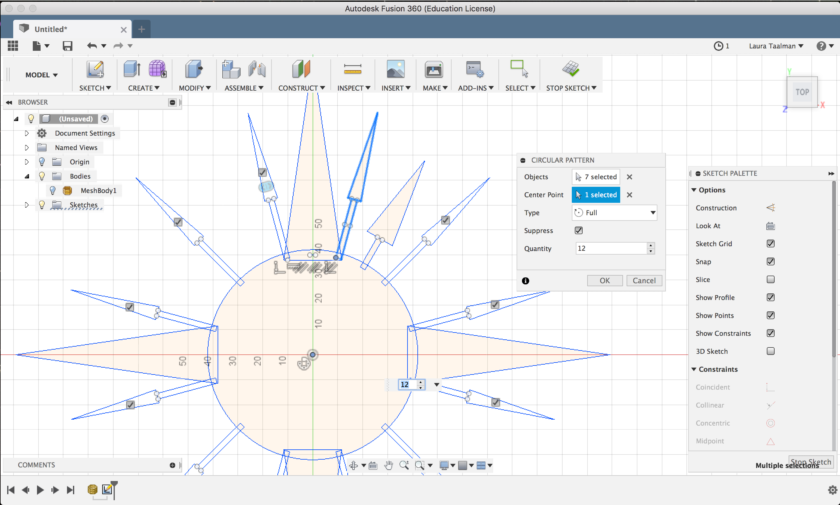Expand the Sketches folder in browser
This screenshot has height=505, width=840.
pos(27,205)
